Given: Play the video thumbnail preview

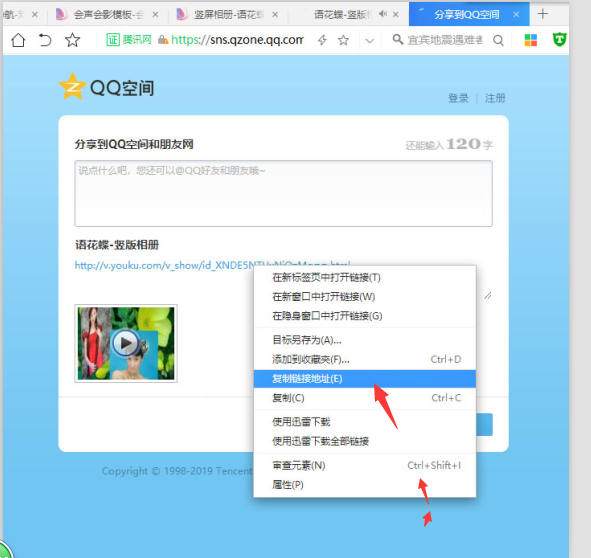Looking at the screenshot, I should (x=126, y=343).
